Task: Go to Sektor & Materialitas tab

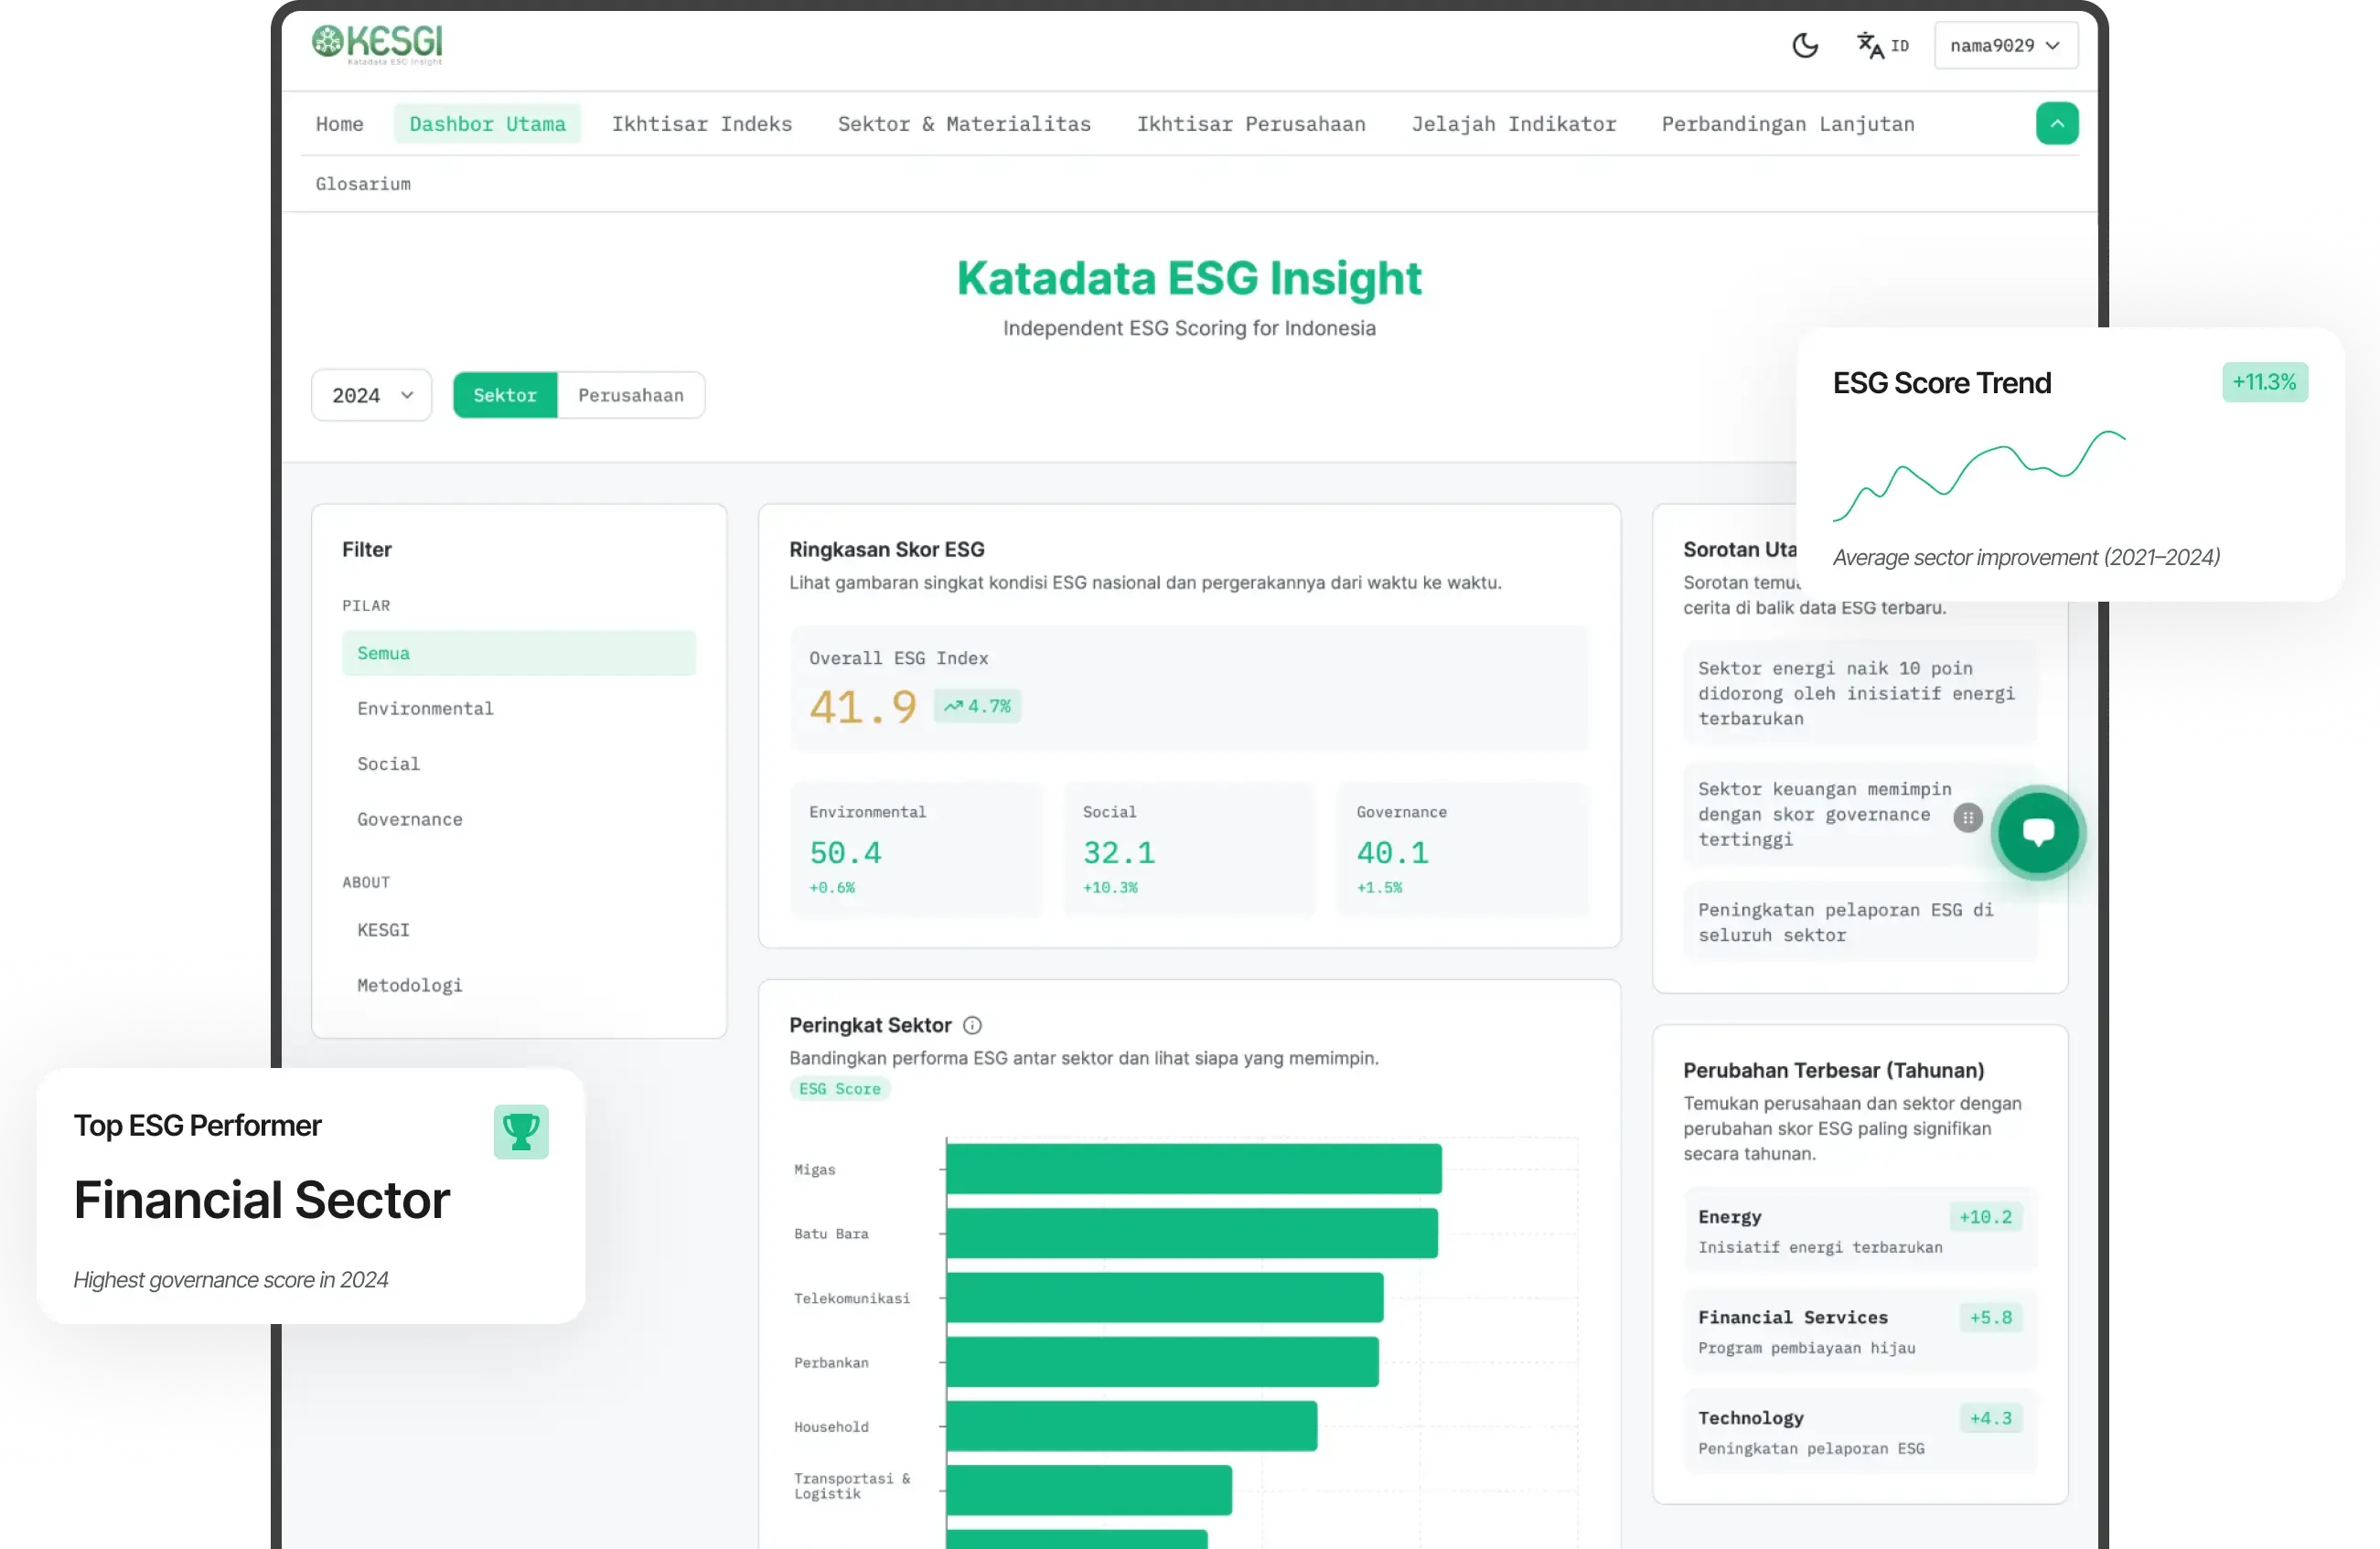Action: point(963,124)
